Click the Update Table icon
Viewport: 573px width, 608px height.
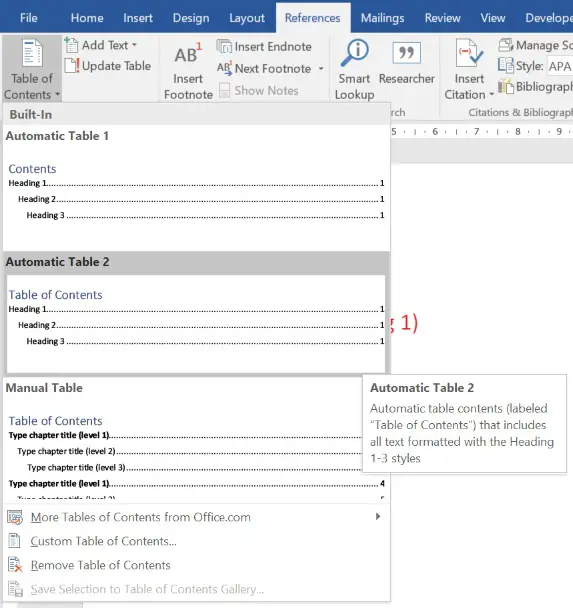click(72, 66)
